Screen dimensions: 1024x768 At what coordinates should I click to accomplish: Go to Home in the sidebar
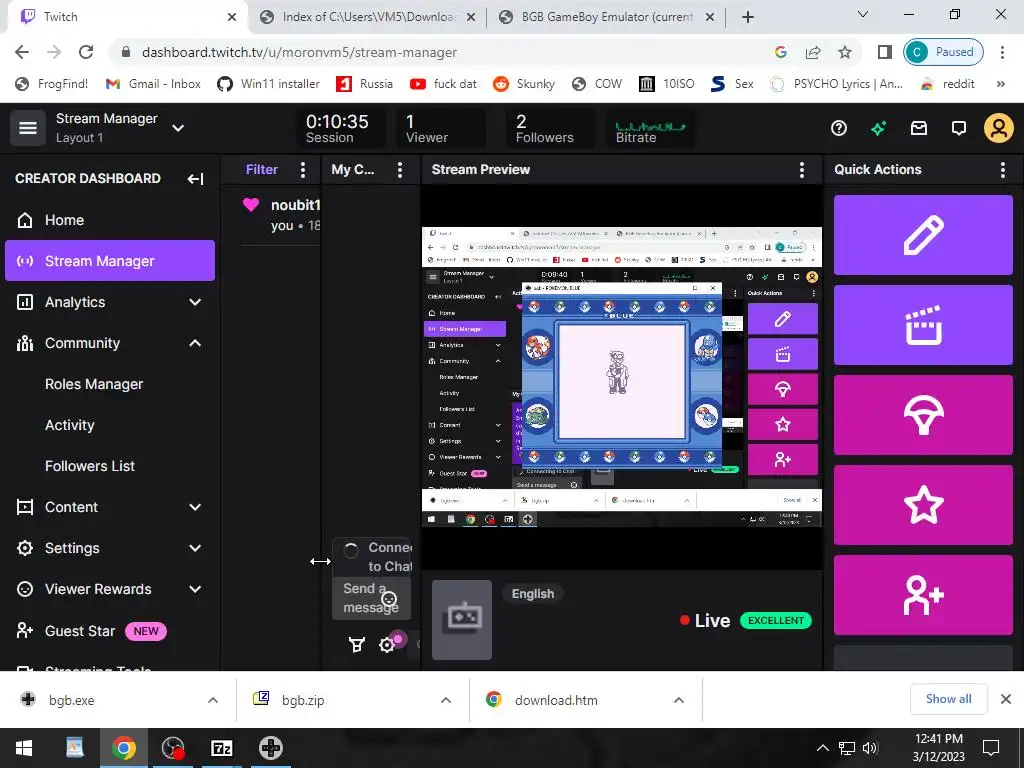(110, 220)
